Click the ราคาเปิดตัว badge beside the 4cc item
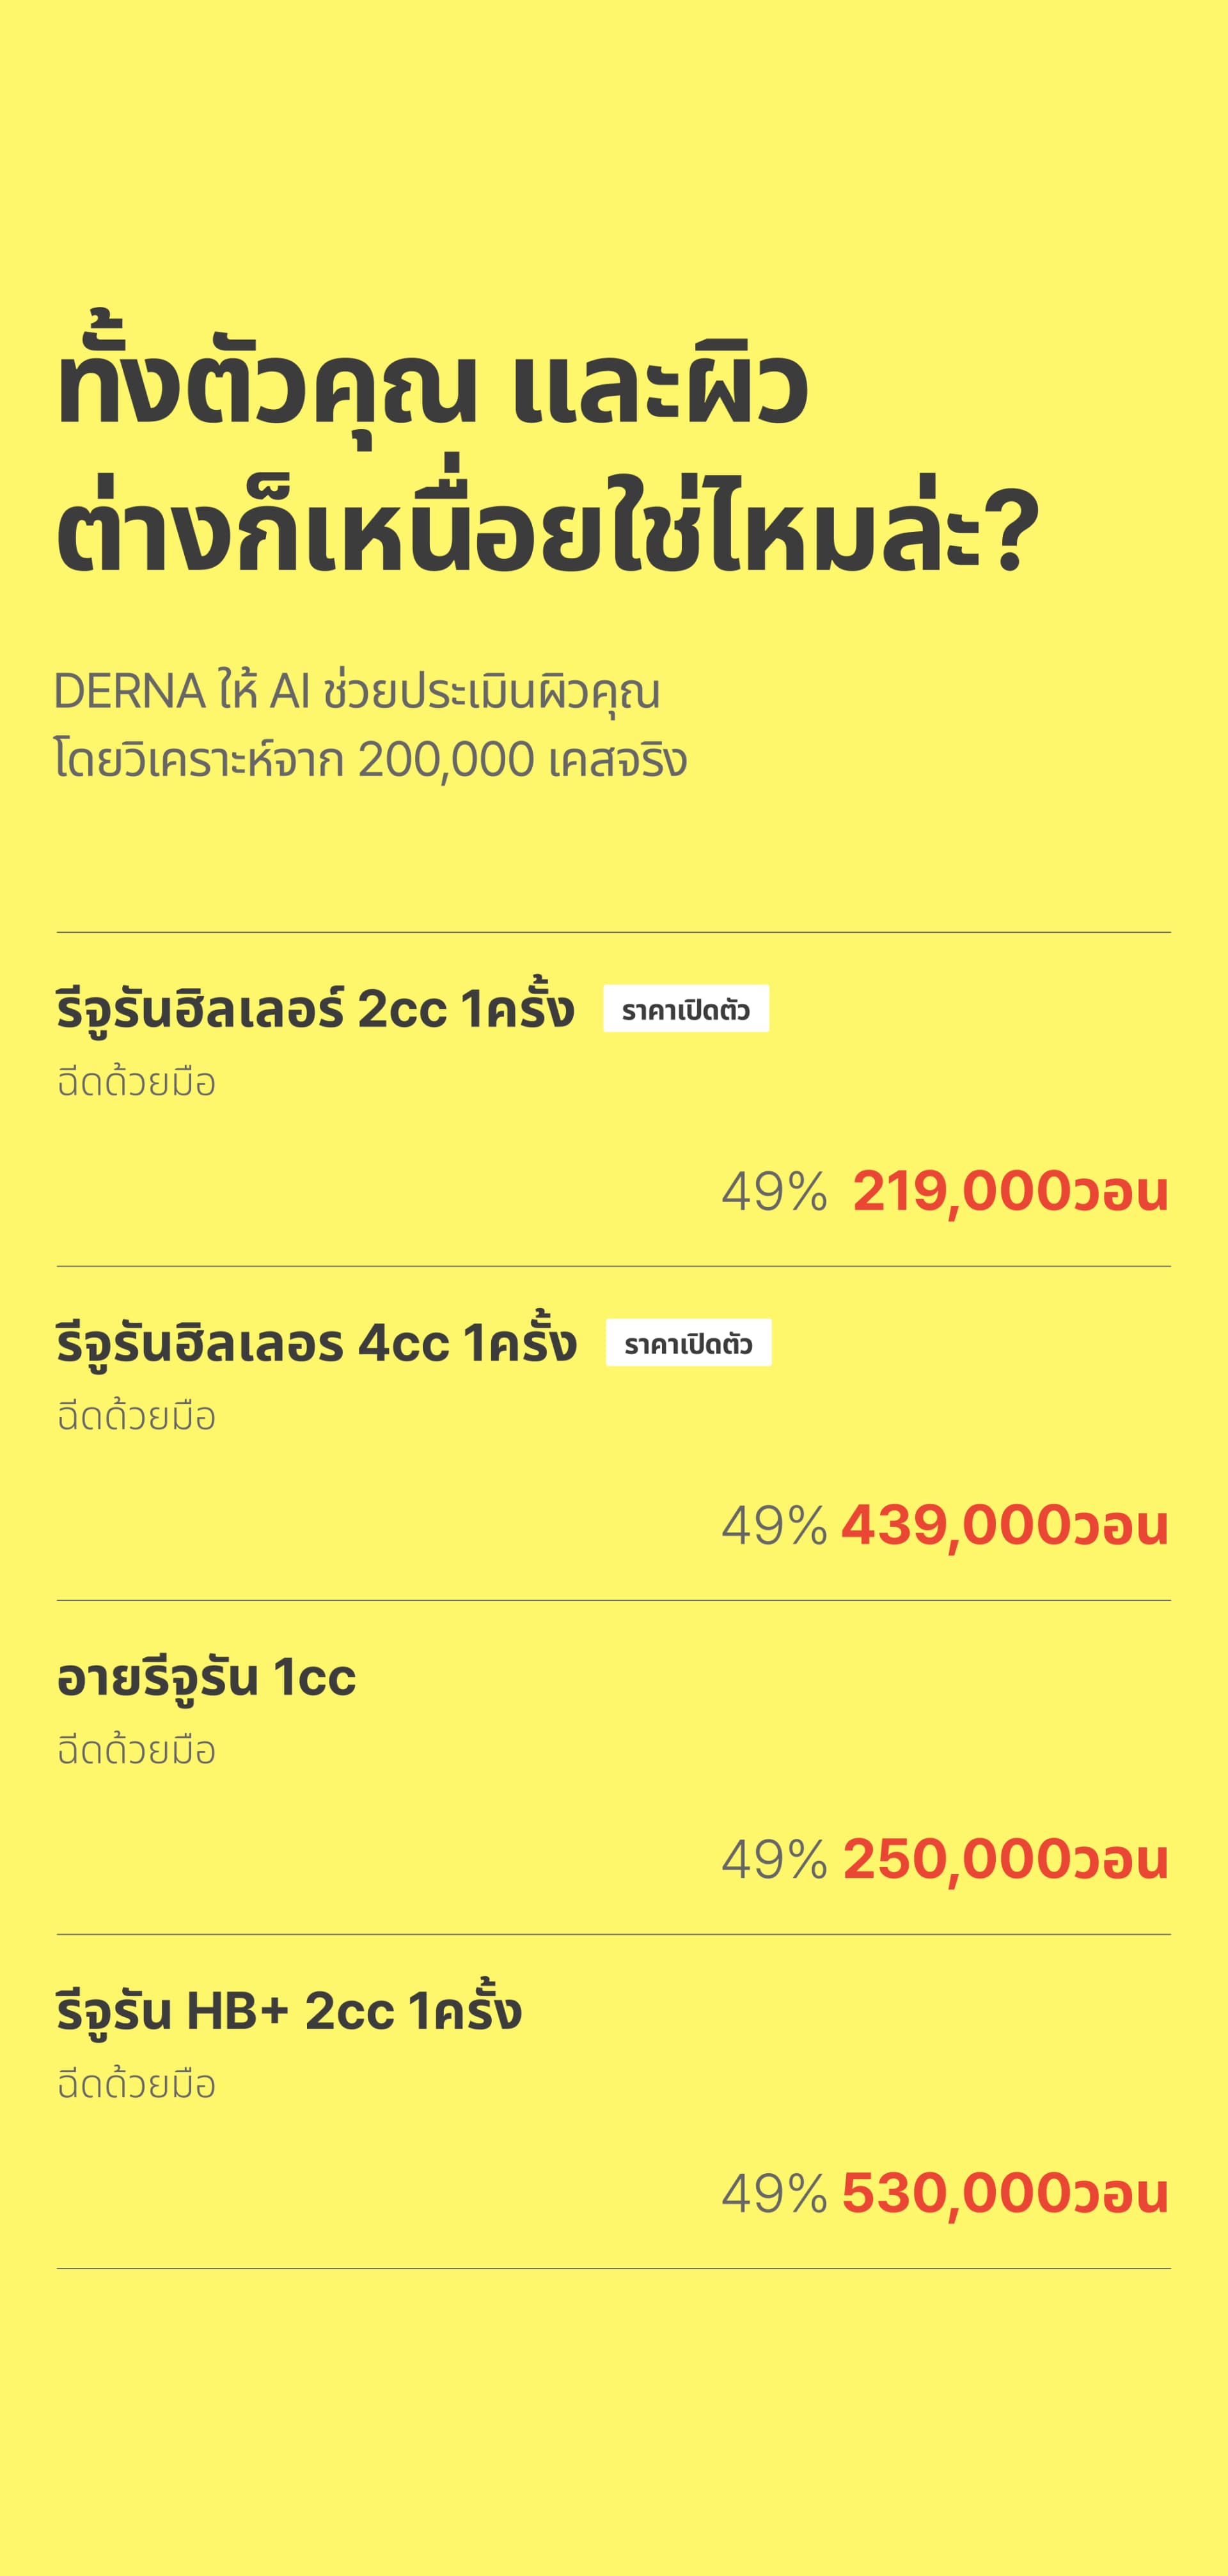Viewport: 1228px width, 2576px height. (688, 1343)
